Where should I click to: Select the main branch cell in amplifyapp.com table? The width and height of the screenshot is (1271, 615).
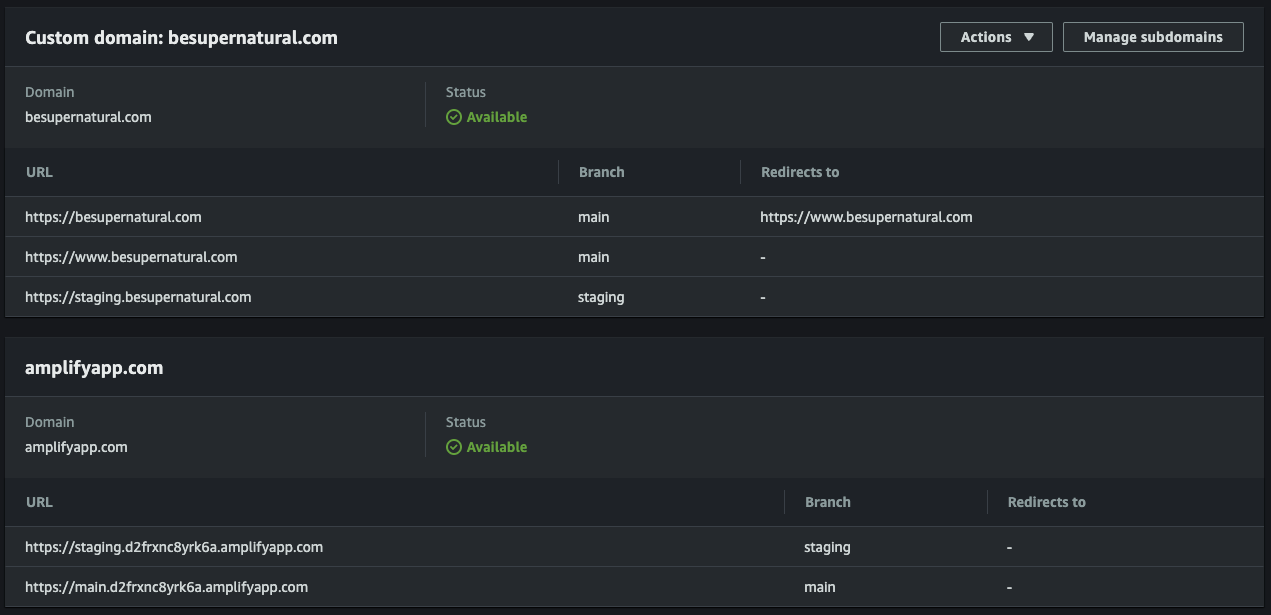click(x=820, y=587)
